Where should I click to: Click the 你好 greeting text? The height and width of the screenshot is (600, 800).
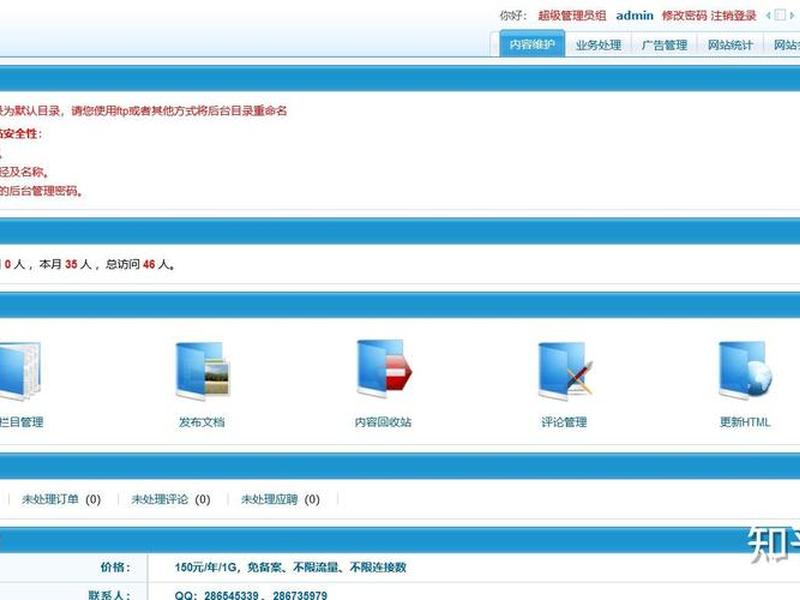[x=513, y=16]
